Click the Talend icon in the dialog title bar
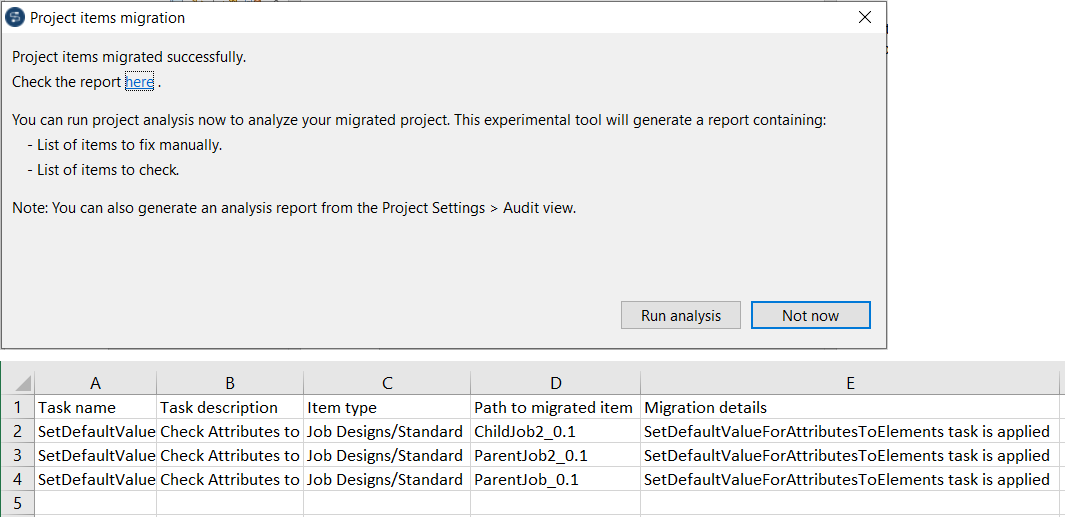The image size is (1065, 517). point(16,18)
